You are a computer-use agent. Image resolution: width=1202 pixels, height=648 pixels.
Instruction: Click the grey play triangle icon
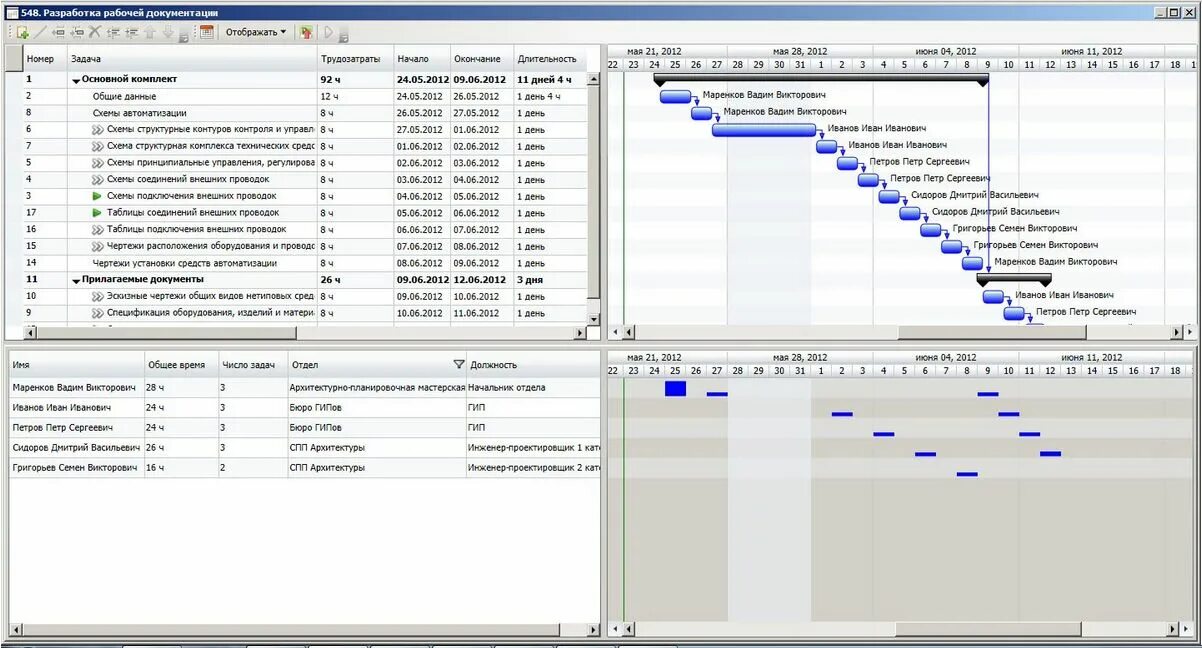327,32
